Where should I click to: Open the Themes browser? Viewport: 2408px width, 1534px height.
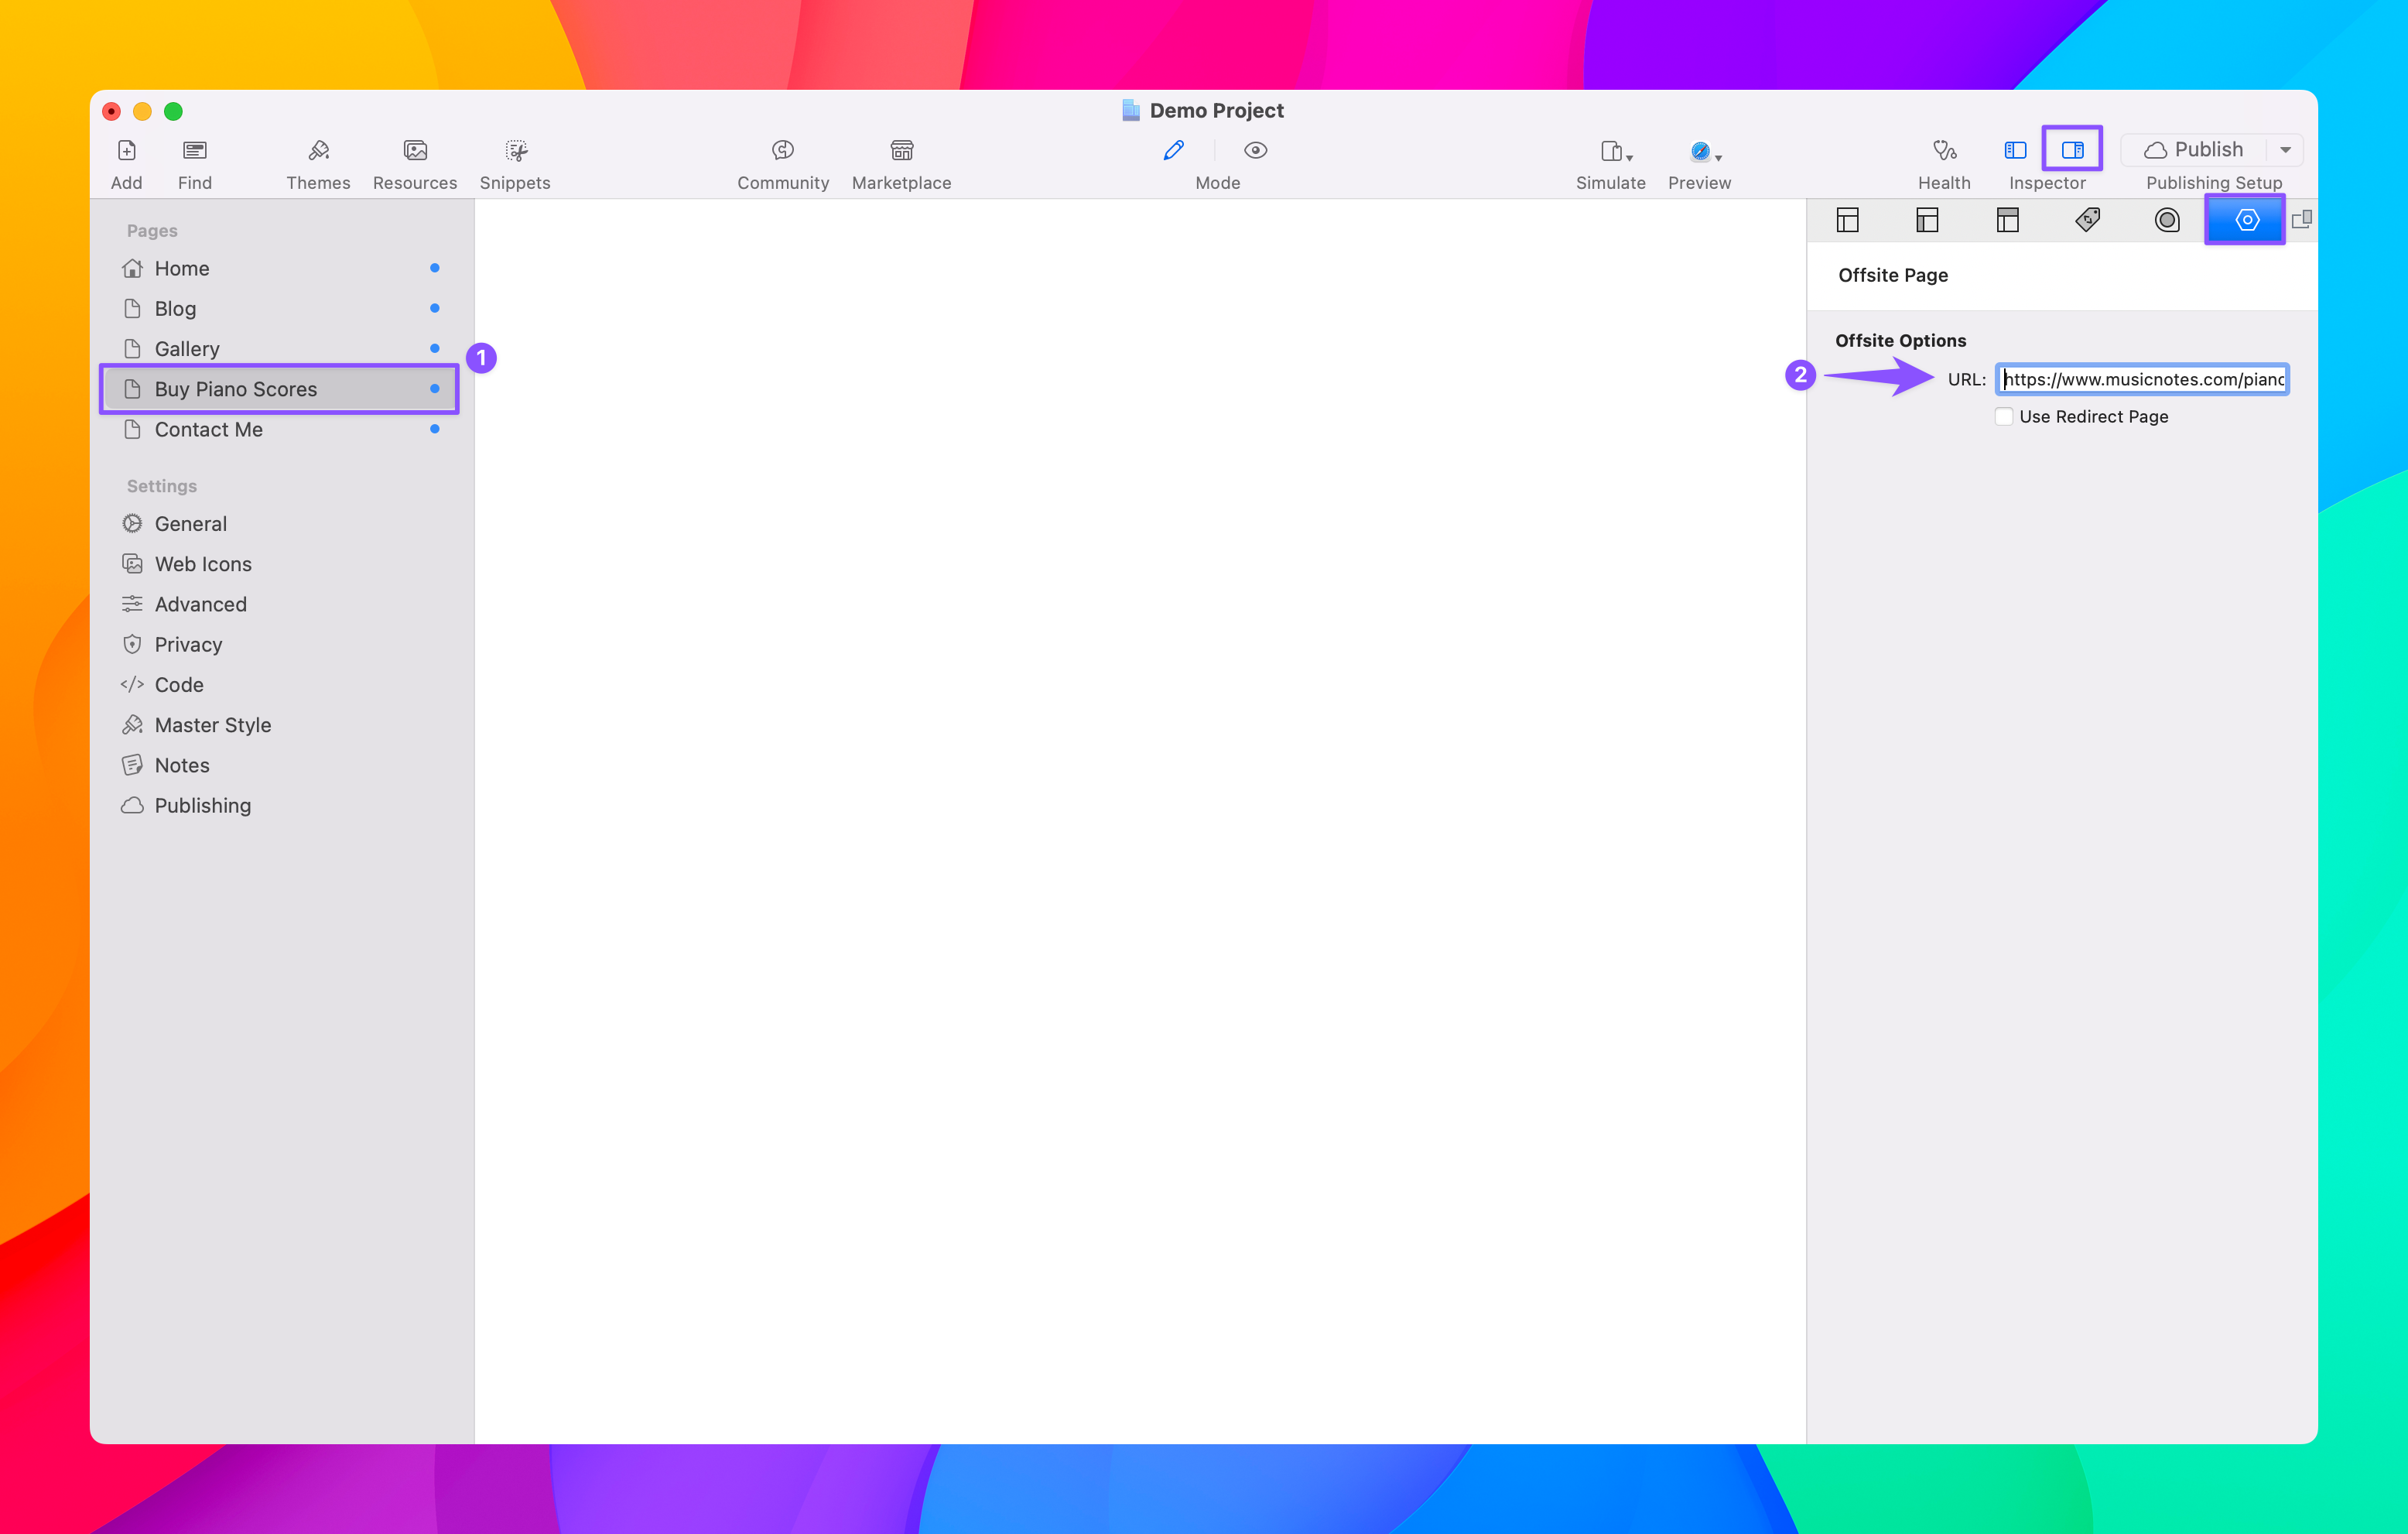click(318, 151)
